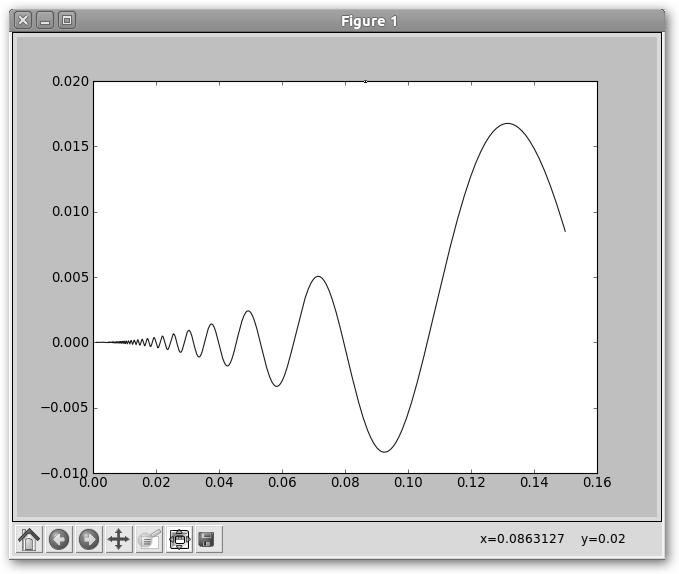Click the x= y= coordinate readout
The height and width of the screenshot is (574, 679).
552,539
